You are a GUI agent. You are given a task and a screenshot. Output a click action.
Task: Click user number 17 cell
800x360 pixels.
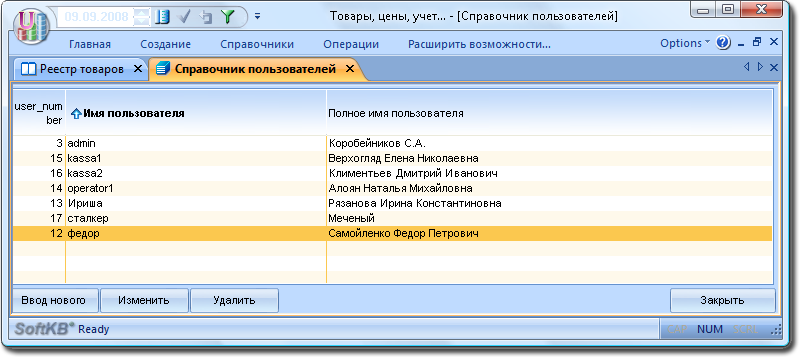[x=39, y=219]
